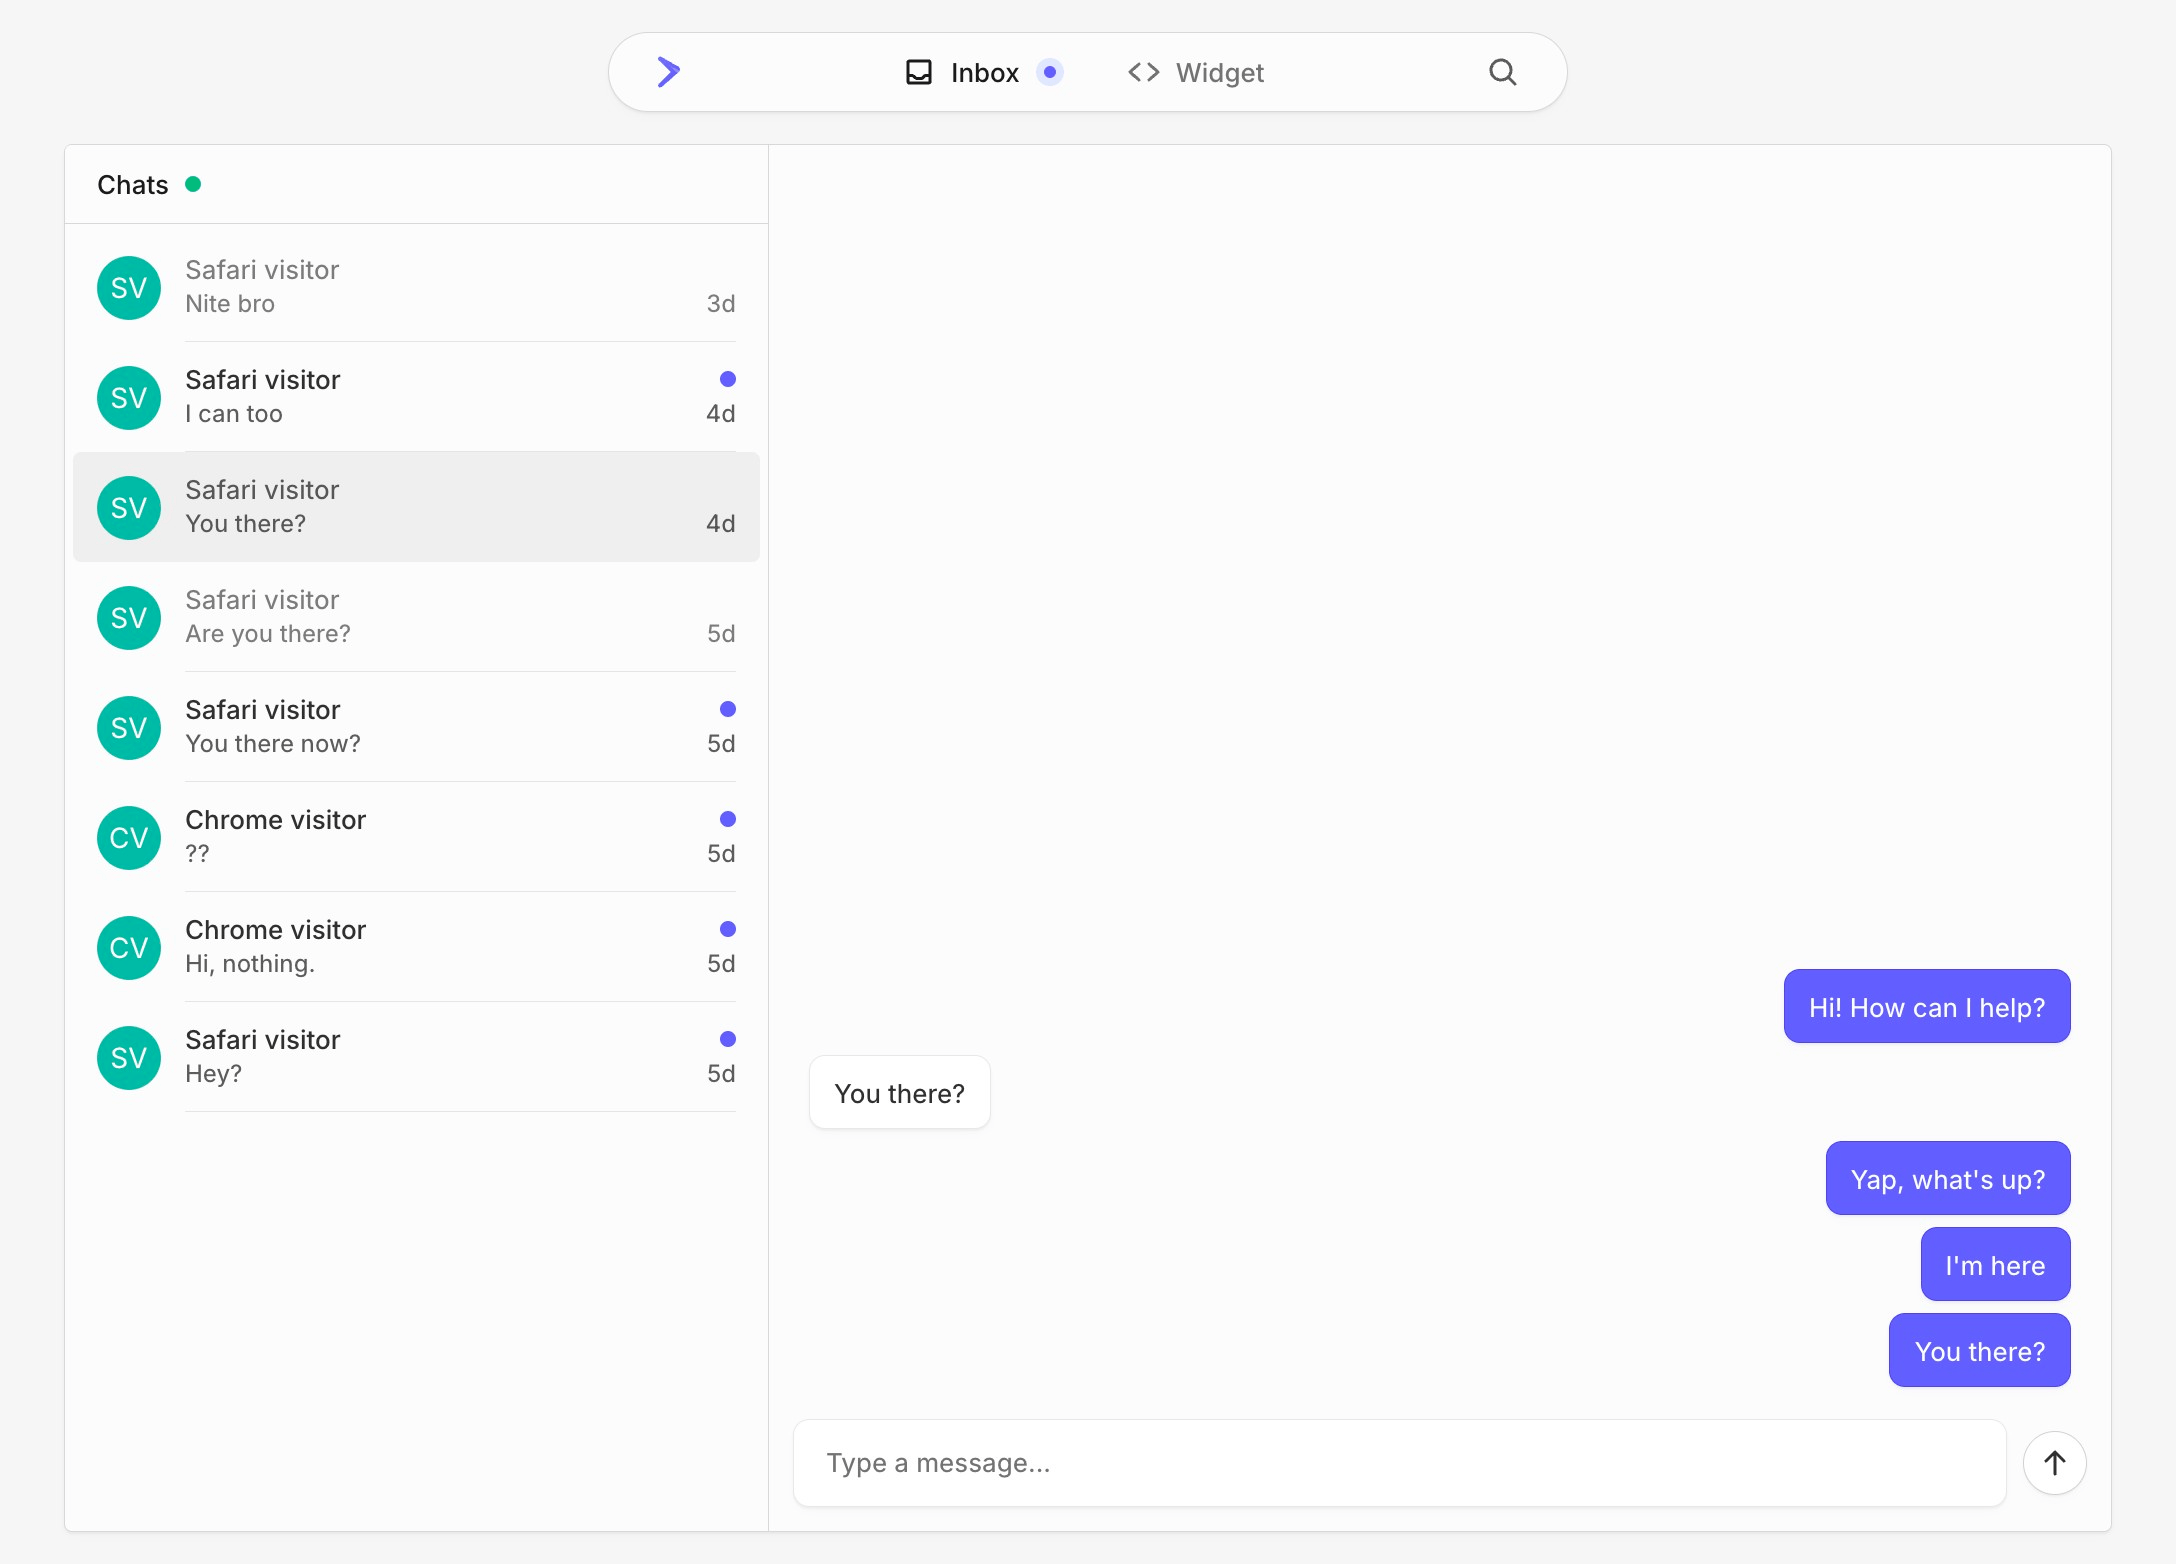Open Chrome visitor 'Hi, nothing.' chat
Viewport: 2176px width, 1564px height.
416,947
